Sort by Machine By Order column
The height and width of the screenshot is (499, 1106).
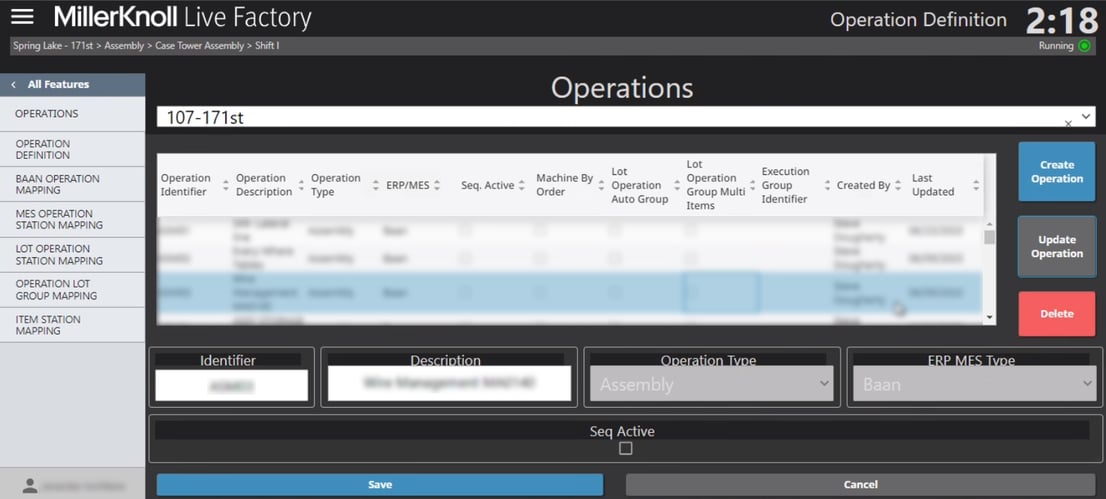tap(601, 185)
